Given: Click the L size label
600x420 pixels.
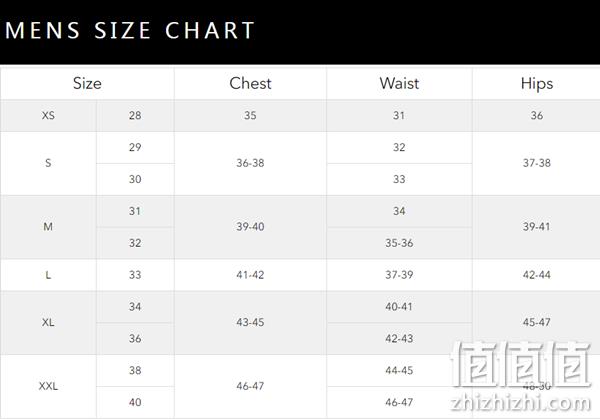Looking at the screenshot, I should 48,275.
